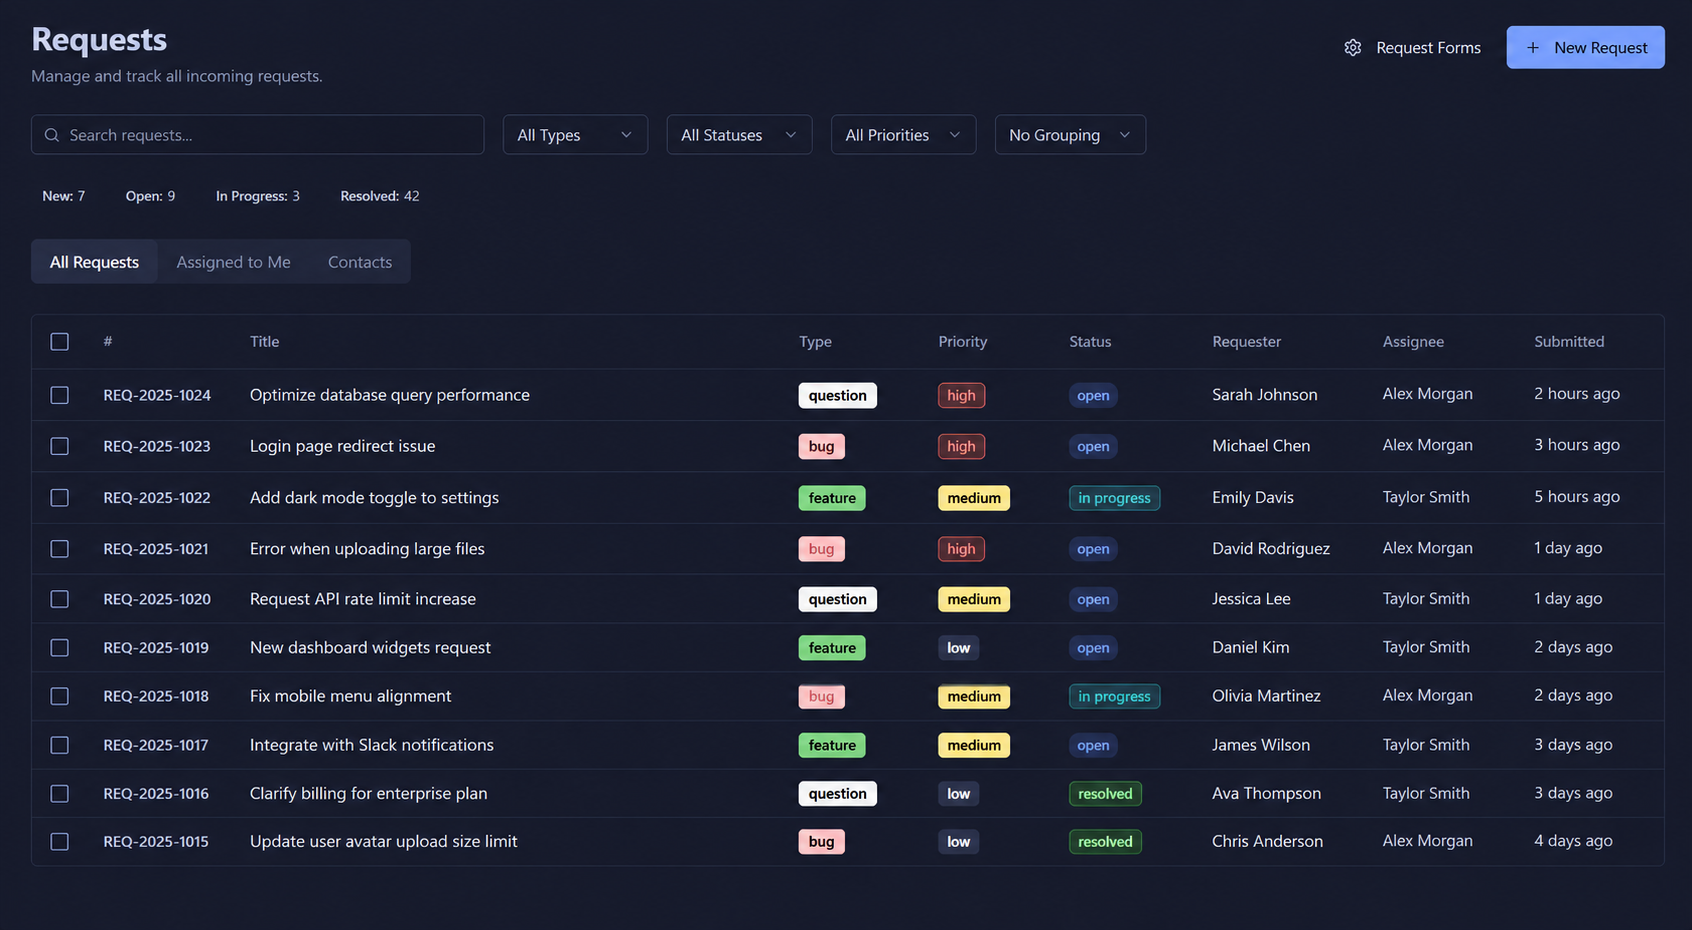Screen dimensions: 1692x930
Task: Click the plus icon in New Request
Action: [x=1532, y=48]
